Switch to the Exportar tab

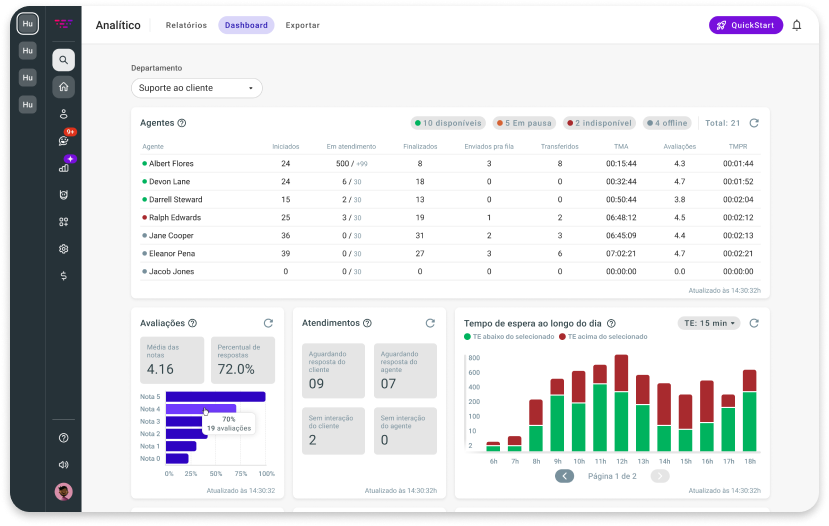302,25
